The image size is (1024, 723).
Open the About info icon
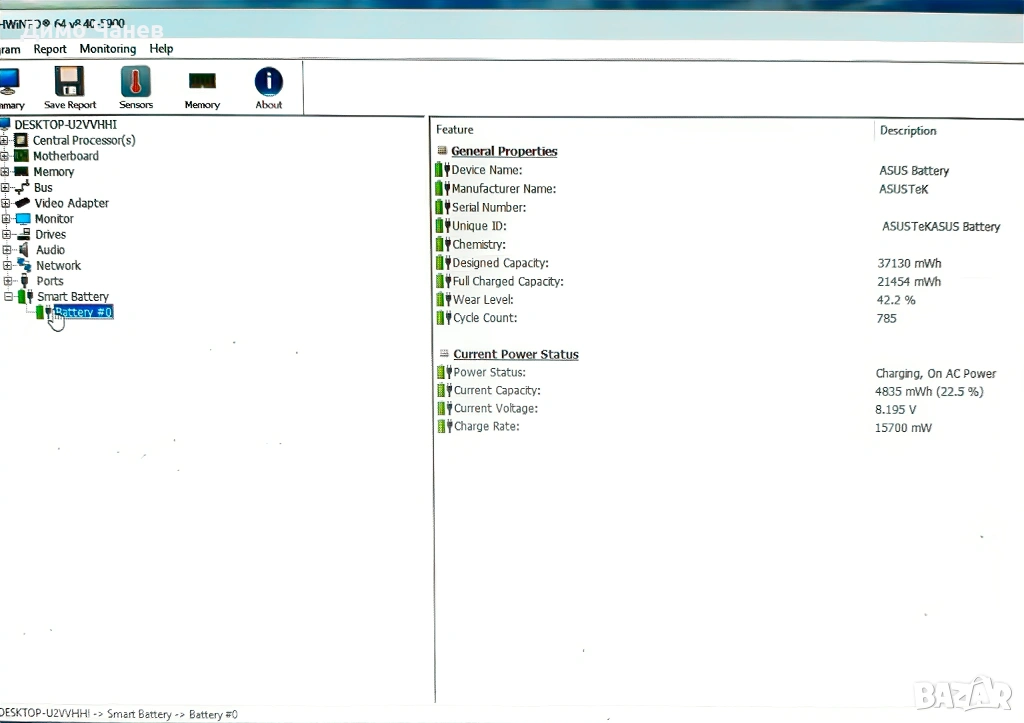(x=268, y=83)
